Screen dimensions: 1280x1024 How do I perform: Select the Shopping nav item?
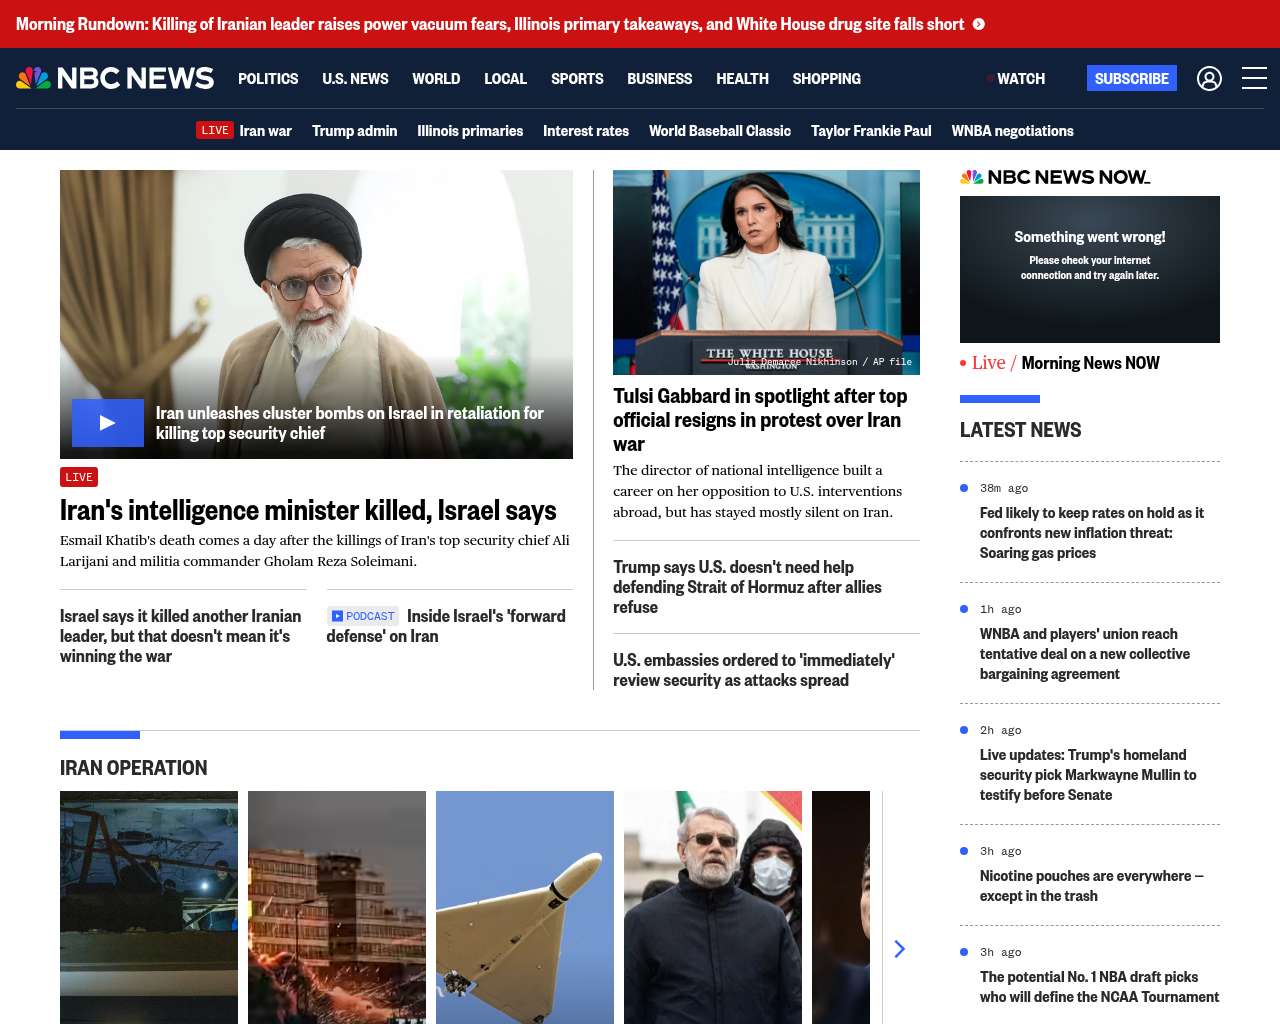[x=826, y=78]
